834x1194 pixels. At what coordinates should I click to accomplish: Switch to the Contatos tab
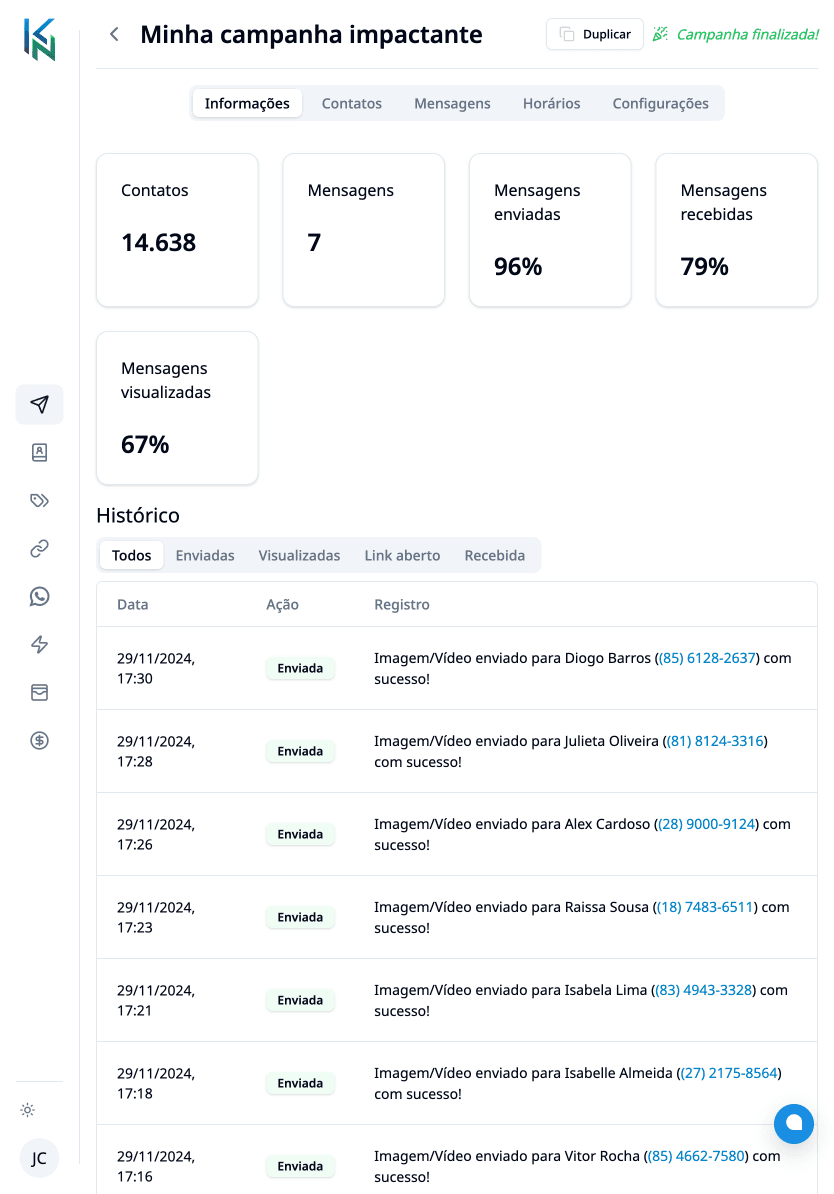click(351, 104)
